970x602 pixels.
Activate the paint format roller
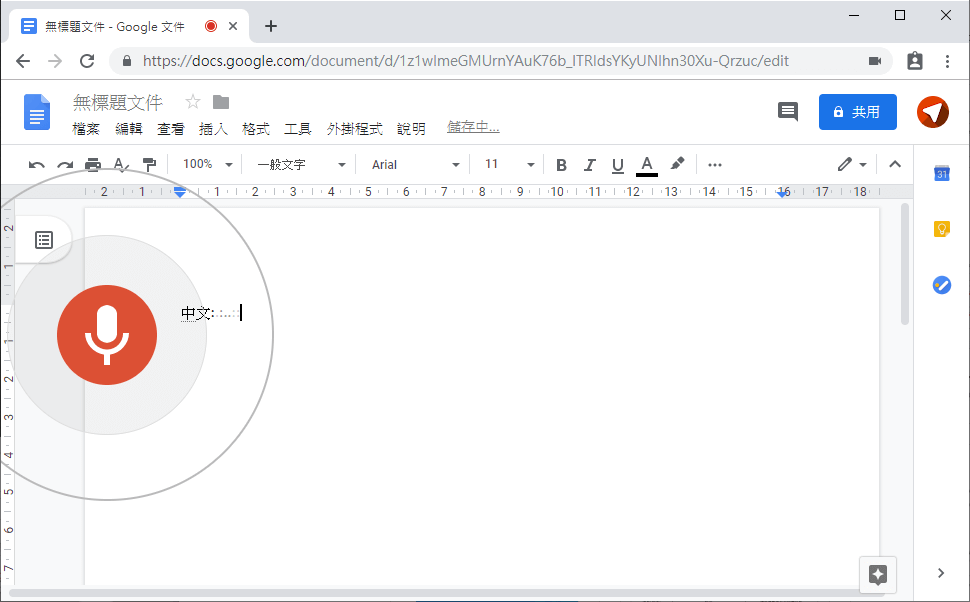tap(149, 165)
